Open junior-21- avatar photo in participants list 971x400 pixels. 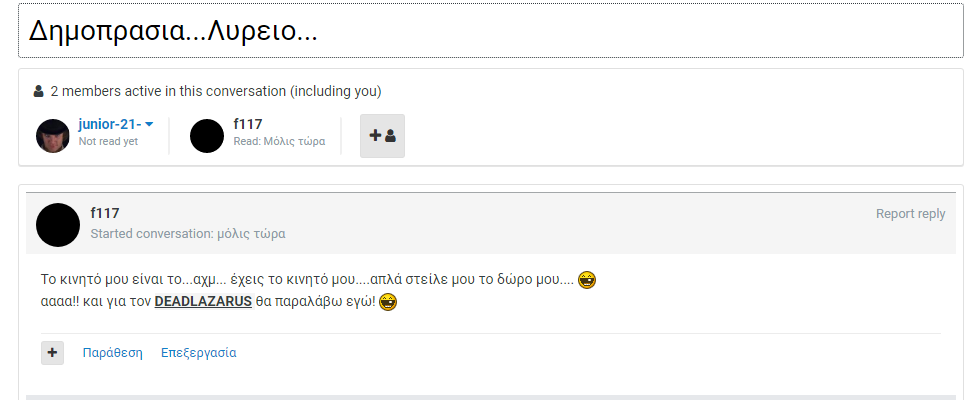pyautogui.click(x=53, y=136)
